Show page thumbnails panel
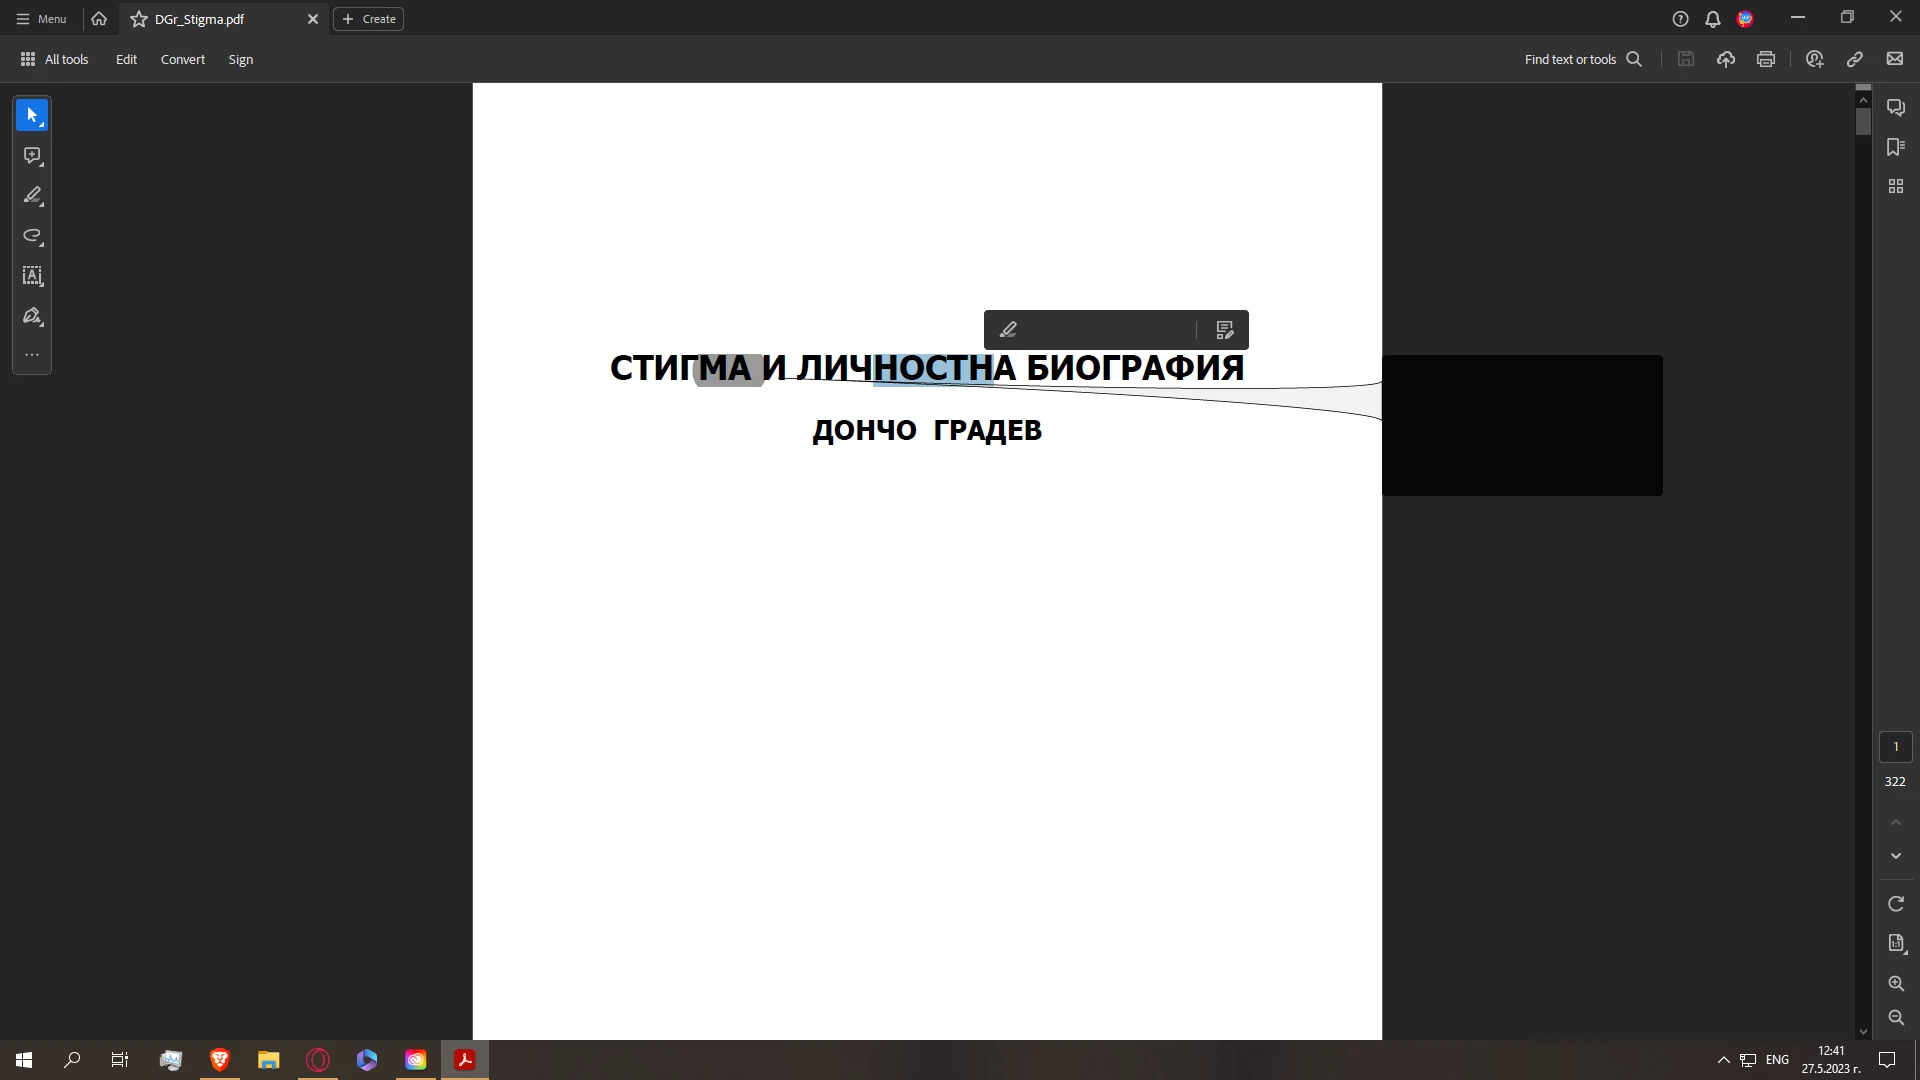This screenshot has height=1080, width=1920. coord(1895,187)
